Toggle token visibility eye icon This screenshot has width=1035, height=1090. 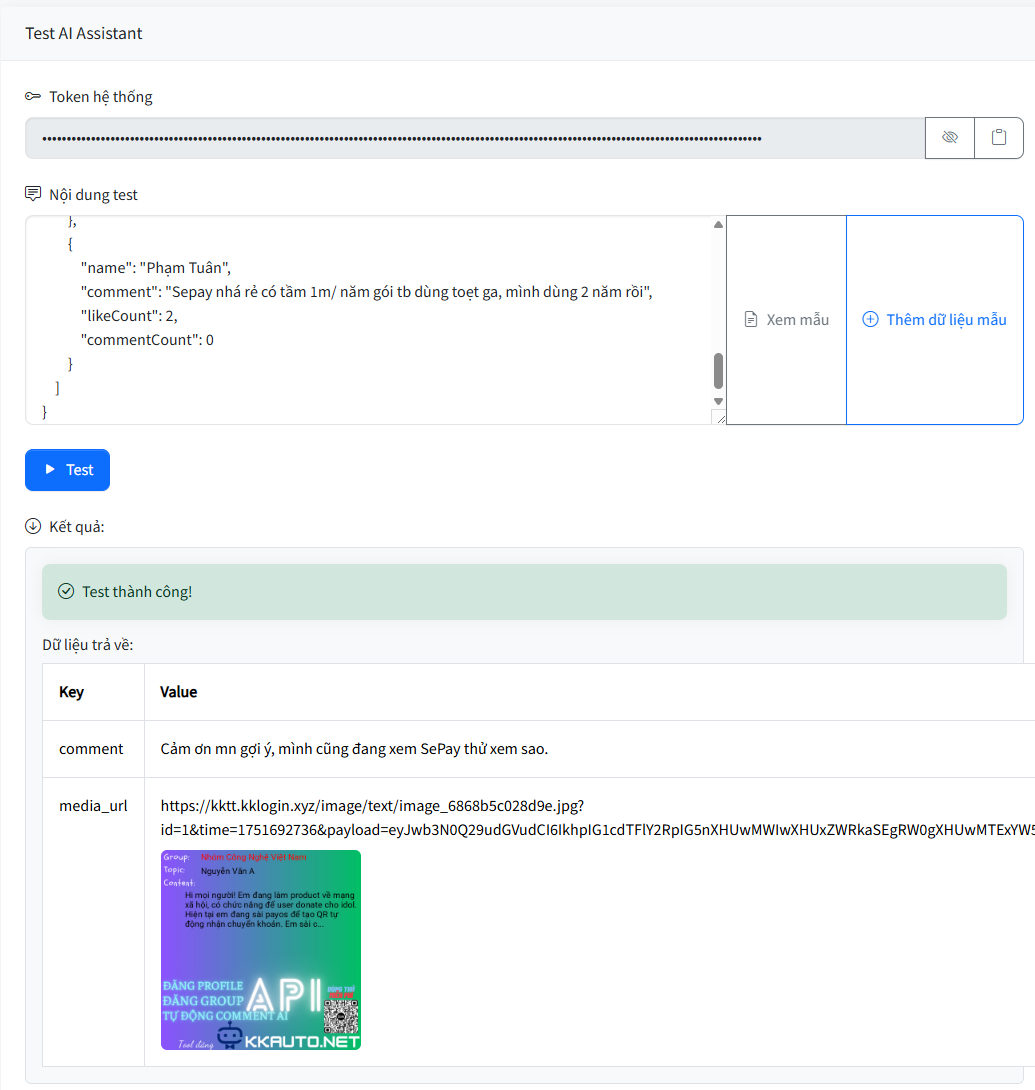(950, 138)
